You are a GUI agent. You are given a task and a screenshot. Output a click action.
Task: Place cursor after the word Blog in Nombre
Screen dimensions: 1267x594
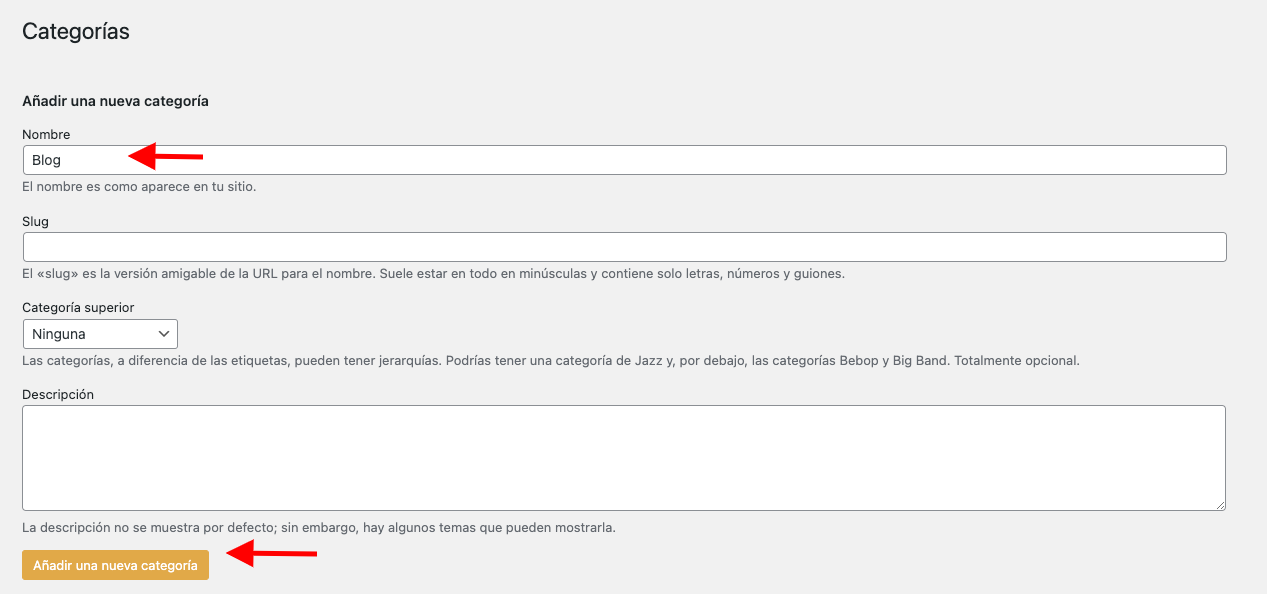tap(63, 160)
